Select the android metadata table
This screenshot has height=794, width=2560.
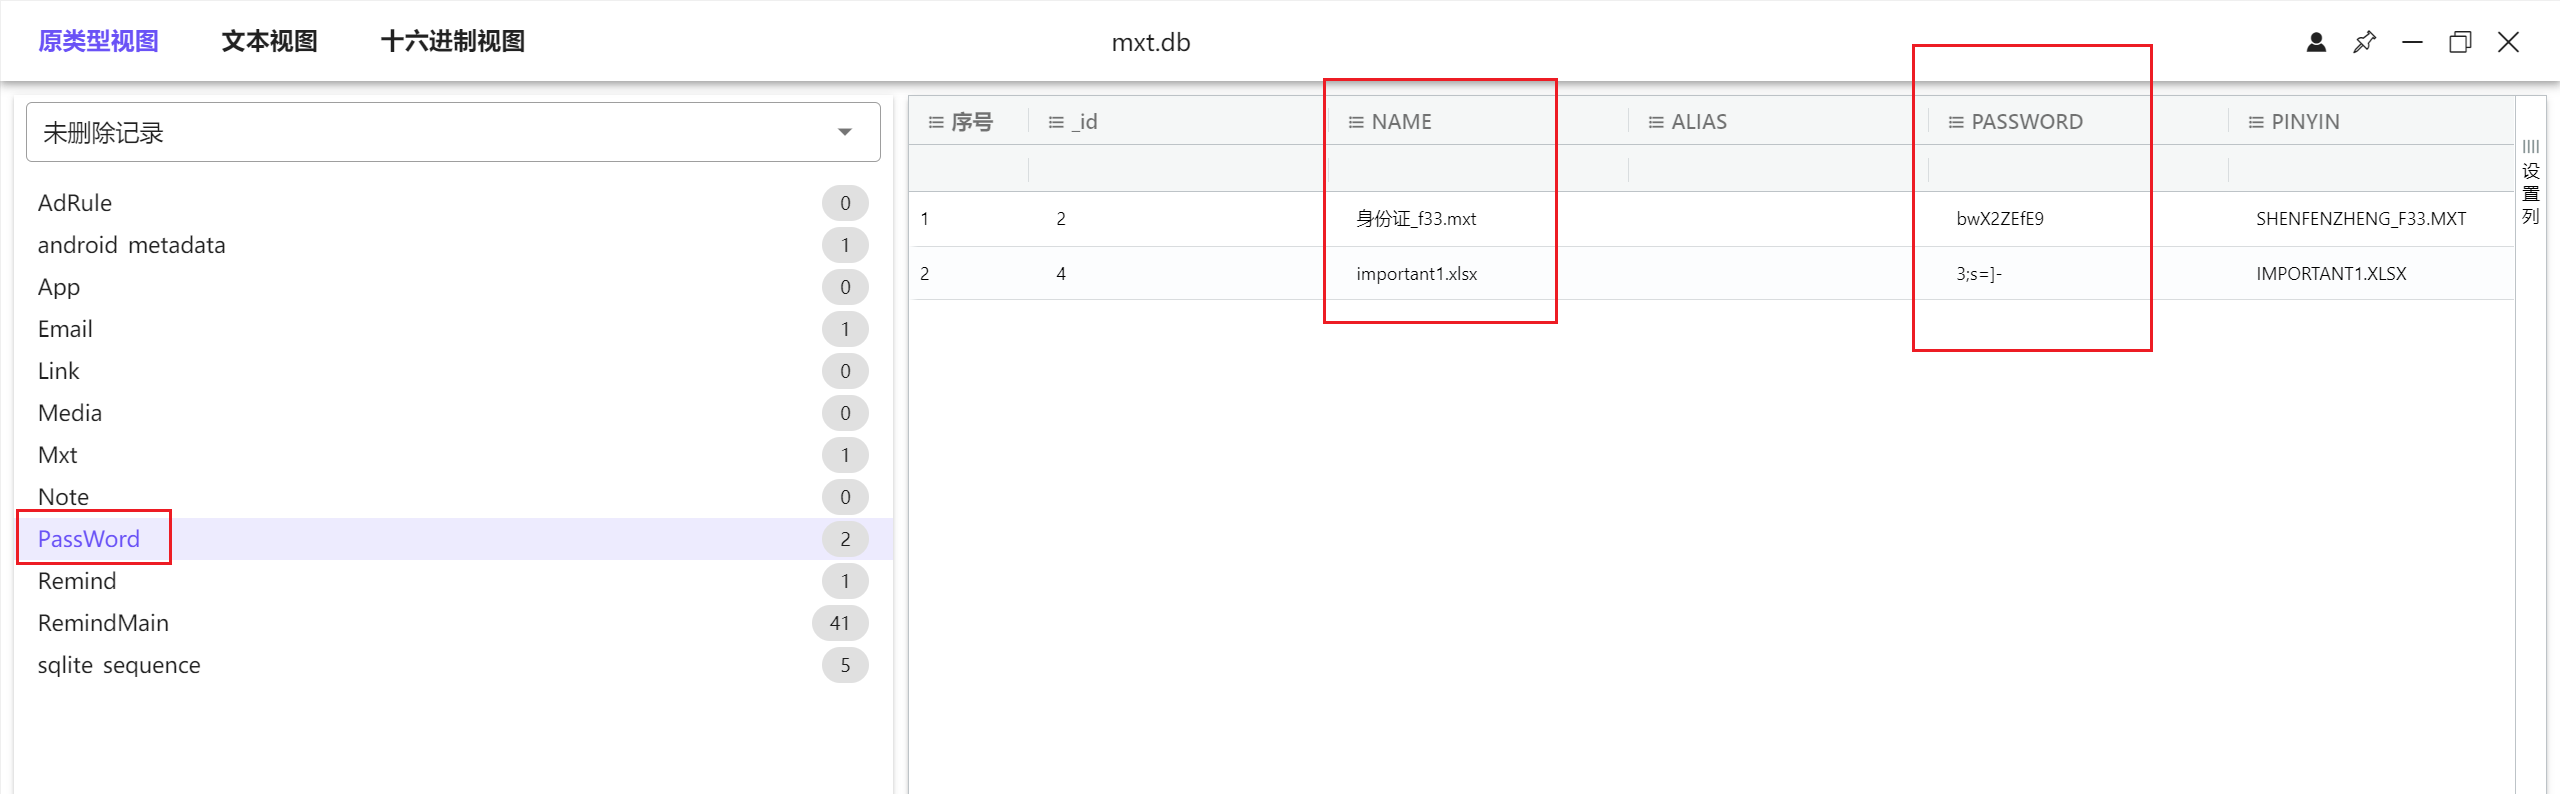click(x=131, y=245)
